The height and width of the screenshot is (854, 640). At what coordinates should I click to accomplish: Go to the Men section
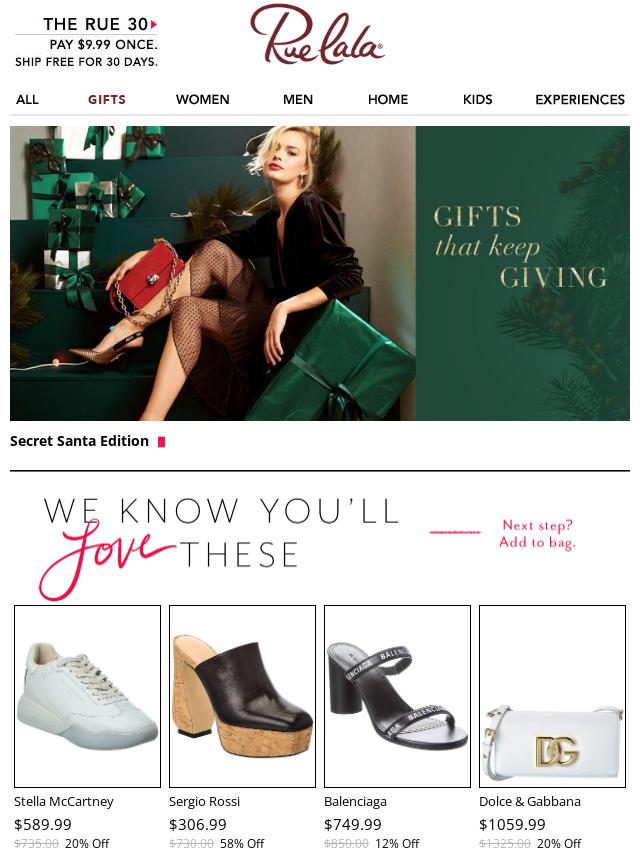tap(298, 100)
